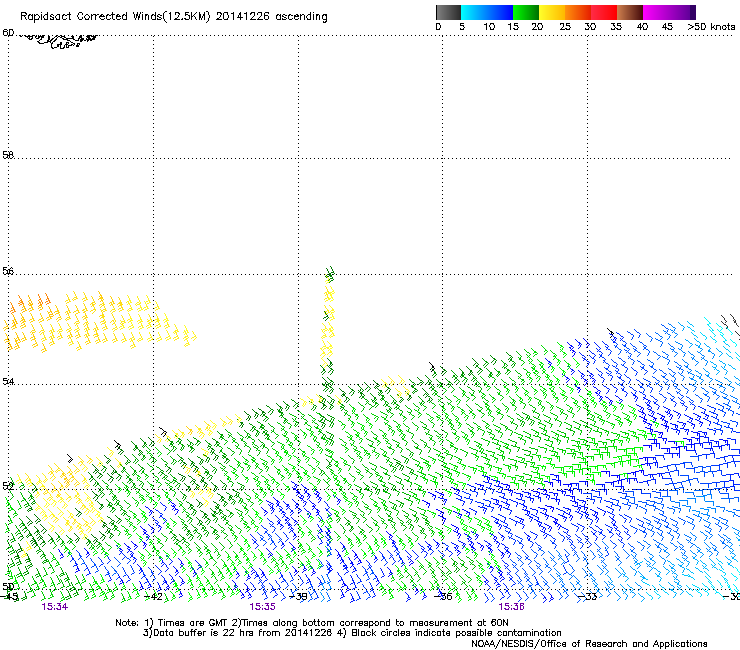Click the '15:36' time label
740x650 pixels.
(512, 607)
